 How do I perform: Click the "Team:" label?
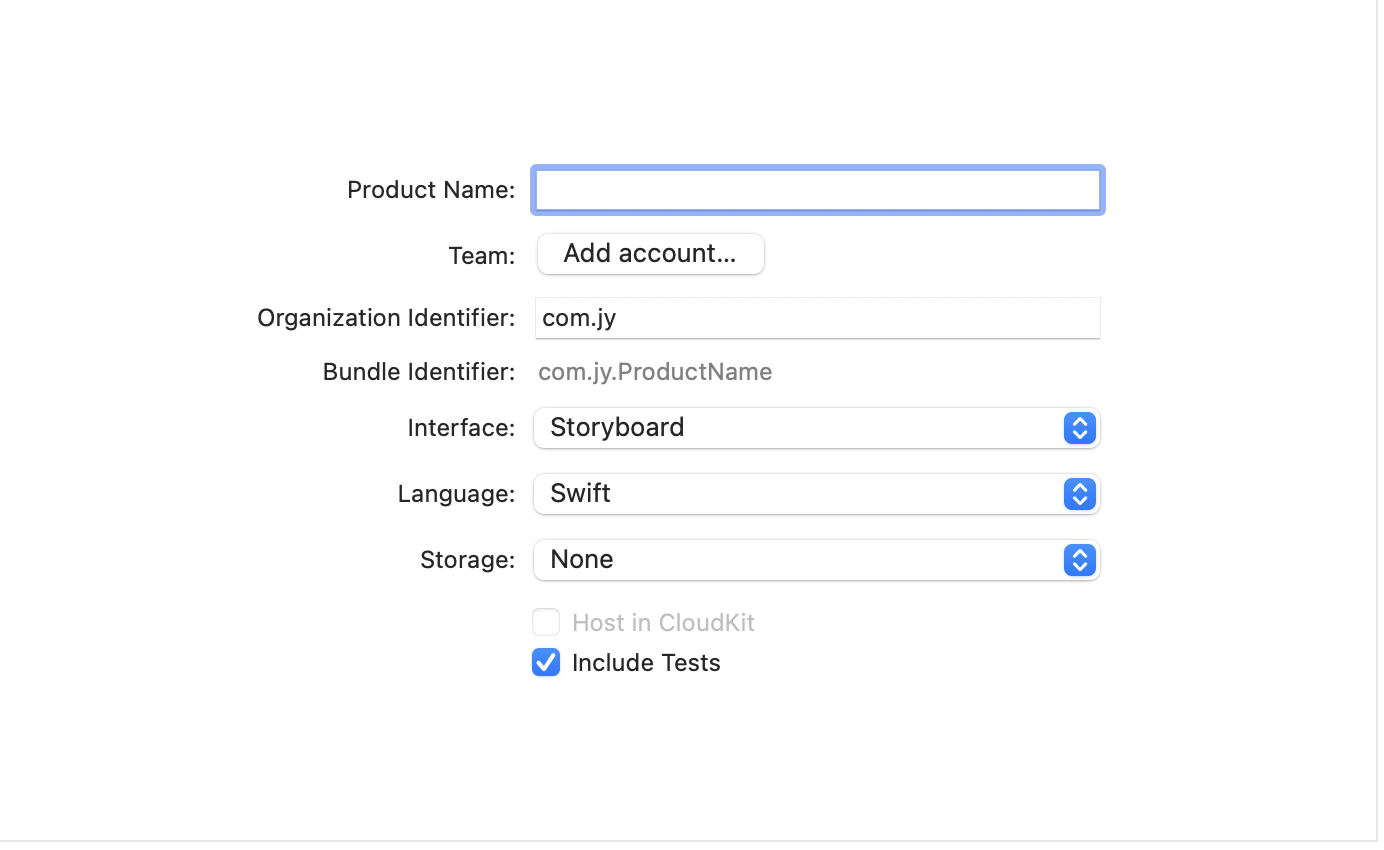point(482,256)
